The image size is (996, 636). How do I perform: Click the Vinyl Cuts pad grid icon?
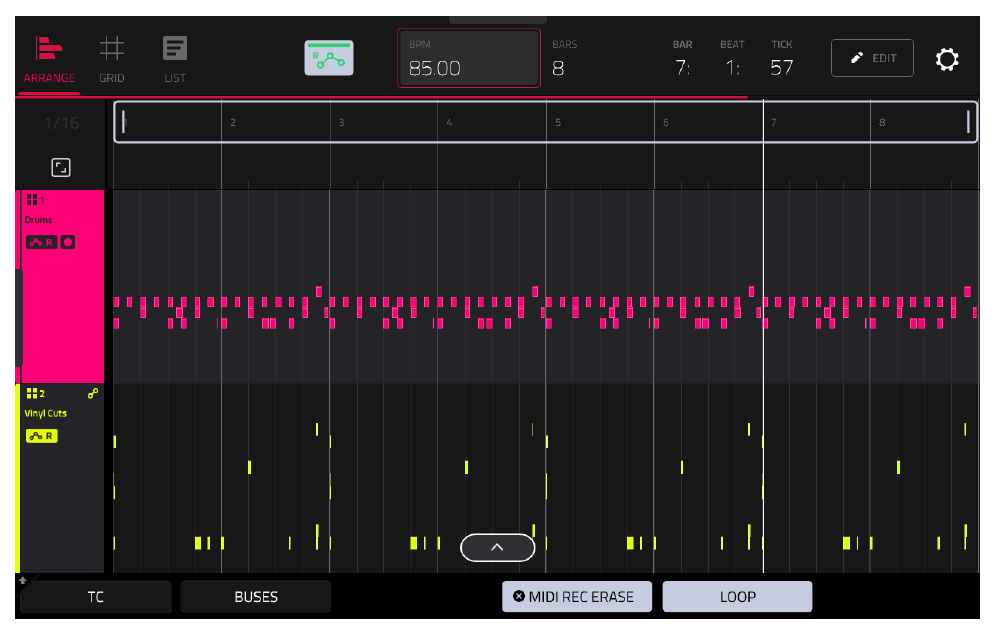coord(32,394)
